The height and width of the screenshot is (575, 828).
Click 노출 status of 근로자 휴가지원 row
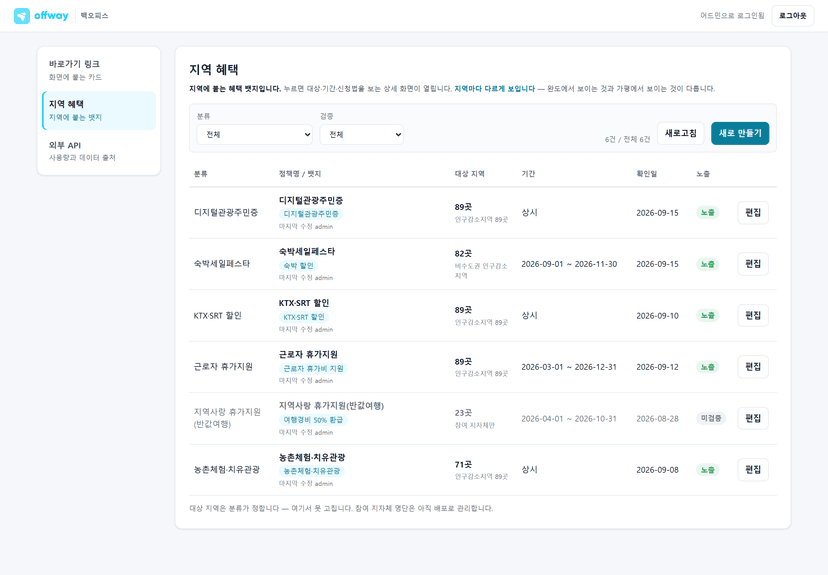[708, 367]
